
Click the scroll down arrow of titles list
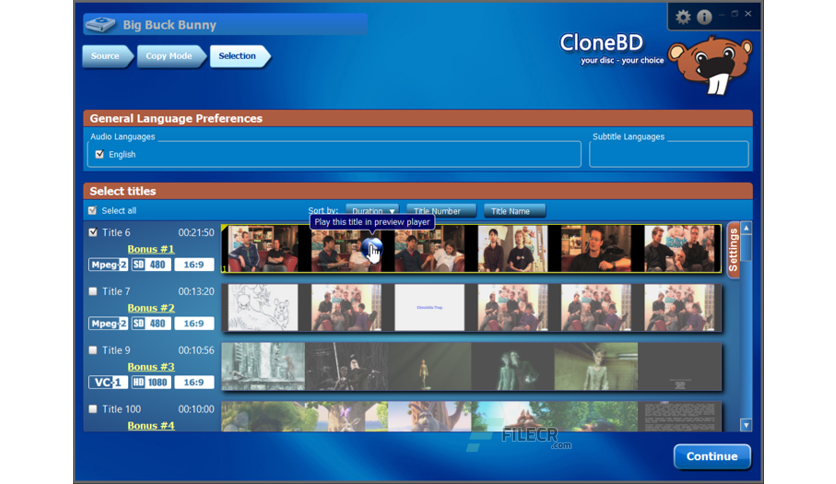coord(746,425)
